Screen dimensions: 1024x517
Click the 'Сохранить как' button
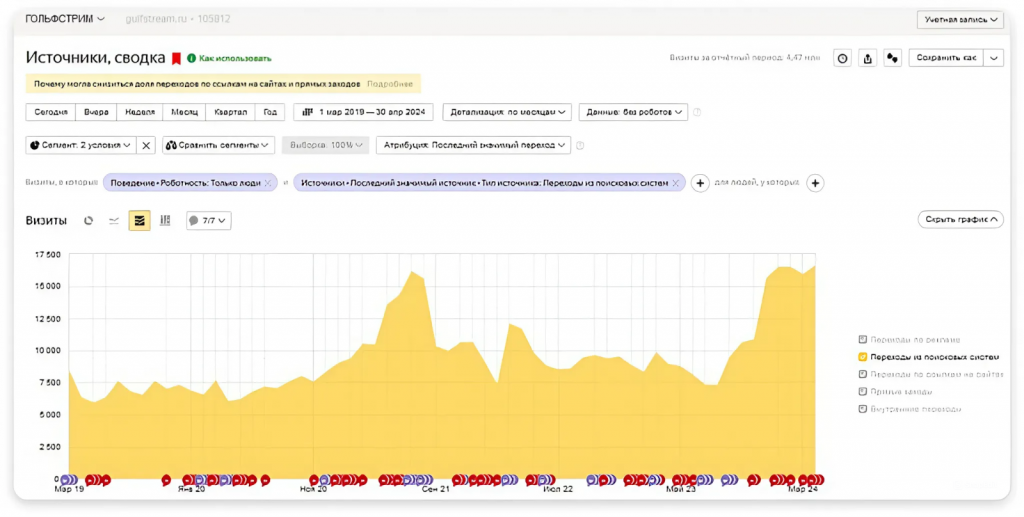[x=946, y=58]
